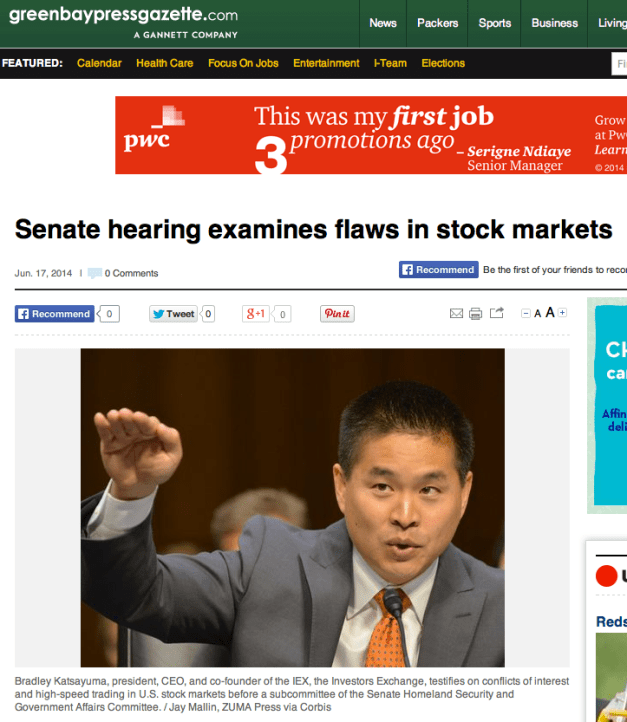Viewport: 627px width, 722px height.
Task: Open the Packers navigation tab
Action: (x=437, y=23)
